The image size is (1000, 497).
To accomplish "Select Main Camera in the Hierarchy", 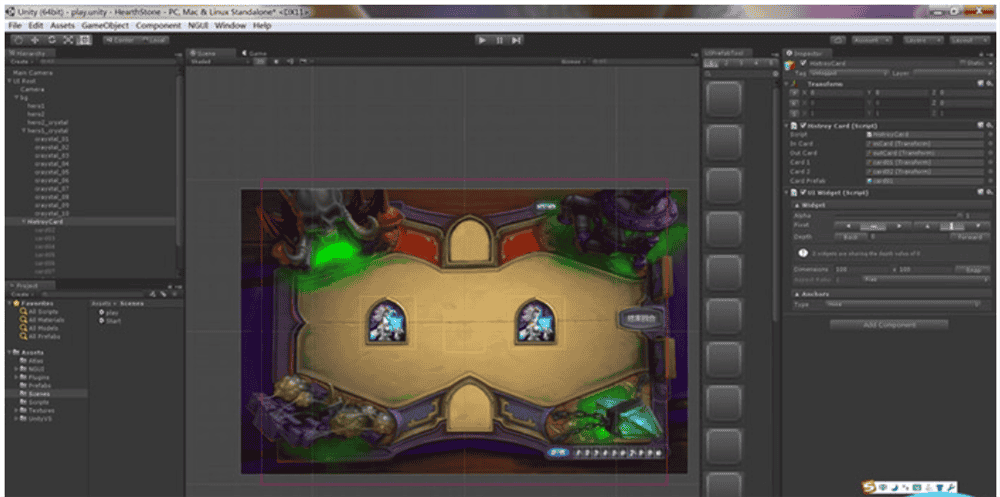I will coord(33,73).
